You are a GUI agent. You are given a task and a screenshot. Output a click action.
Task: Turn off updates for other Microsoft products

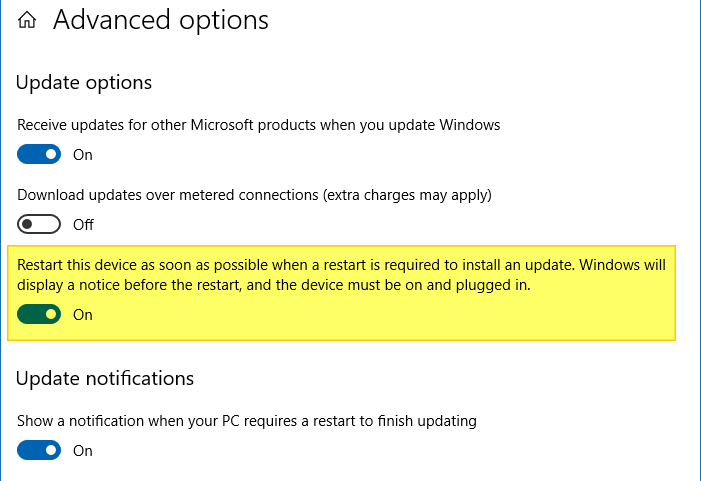(40, 155)
